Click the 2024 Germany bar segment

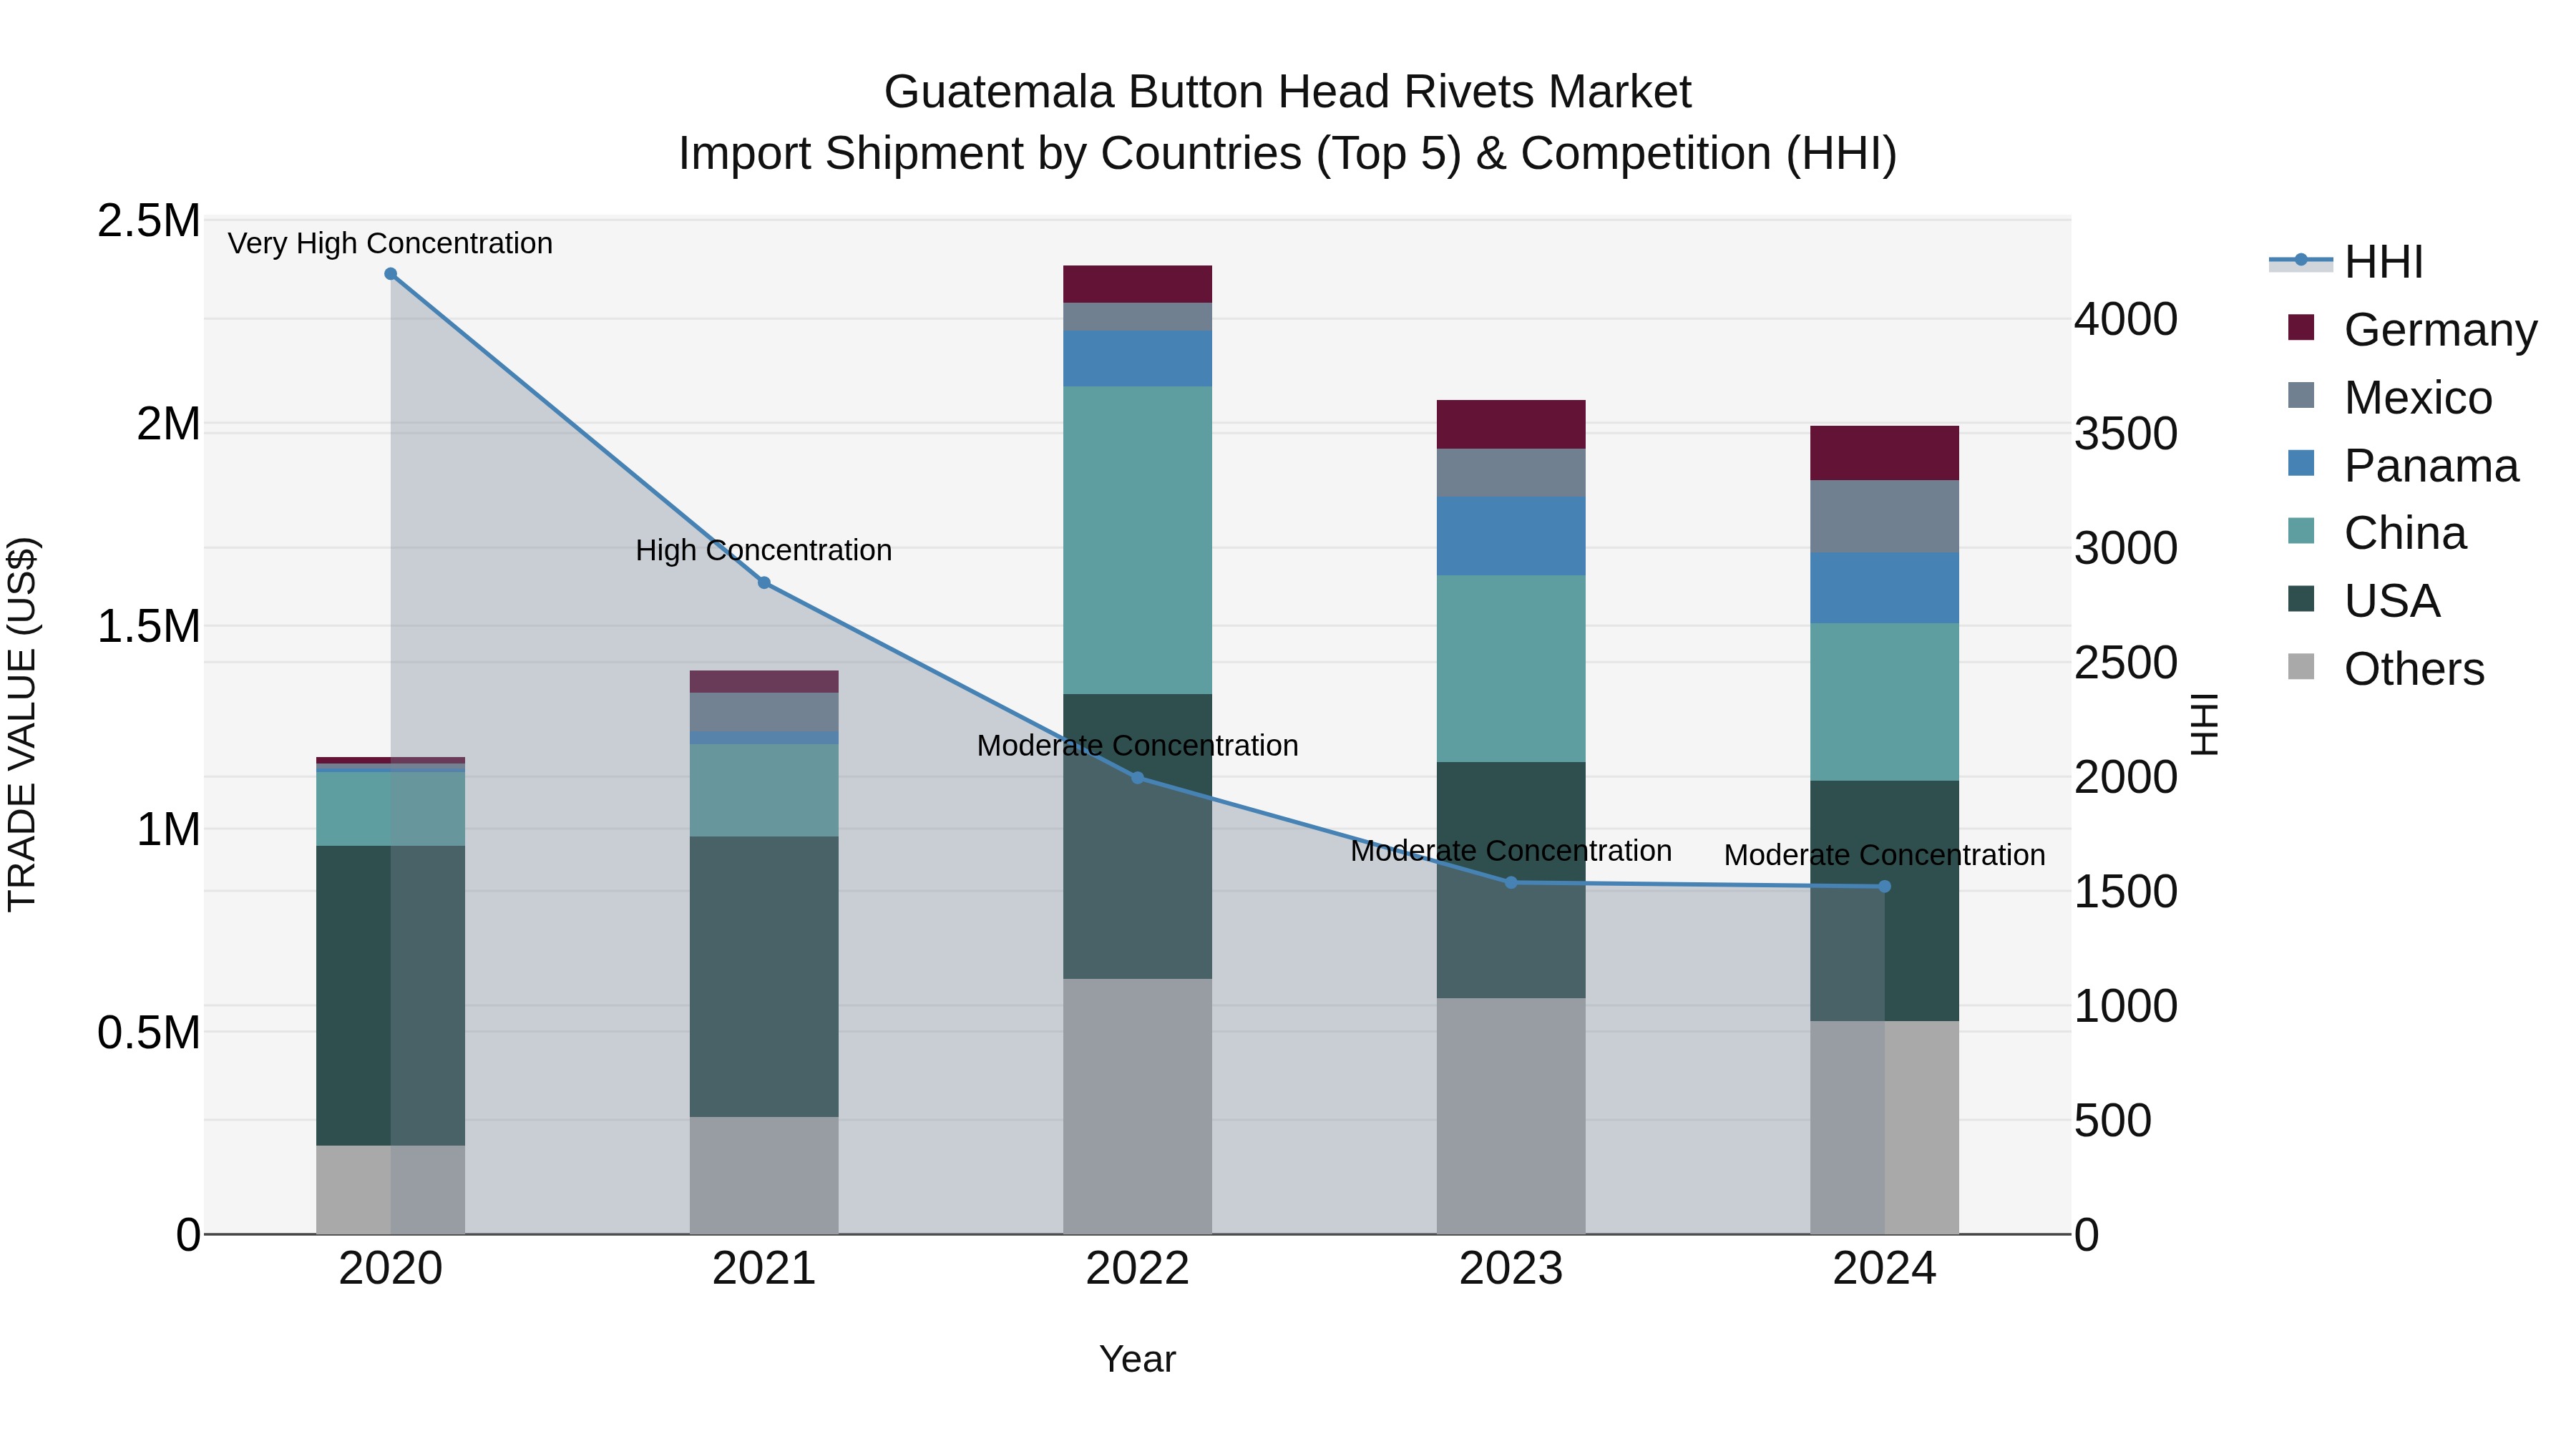pos(1885,454)
